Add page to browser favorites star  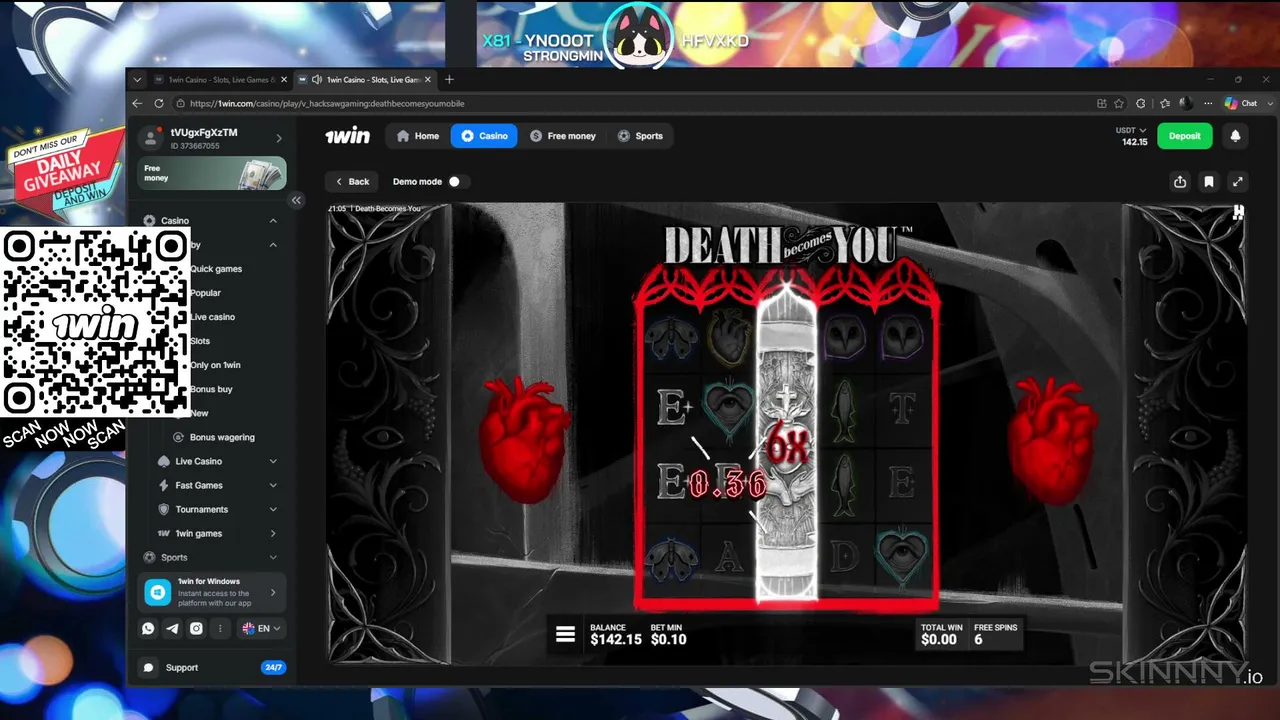click(x=1119, y=103)
